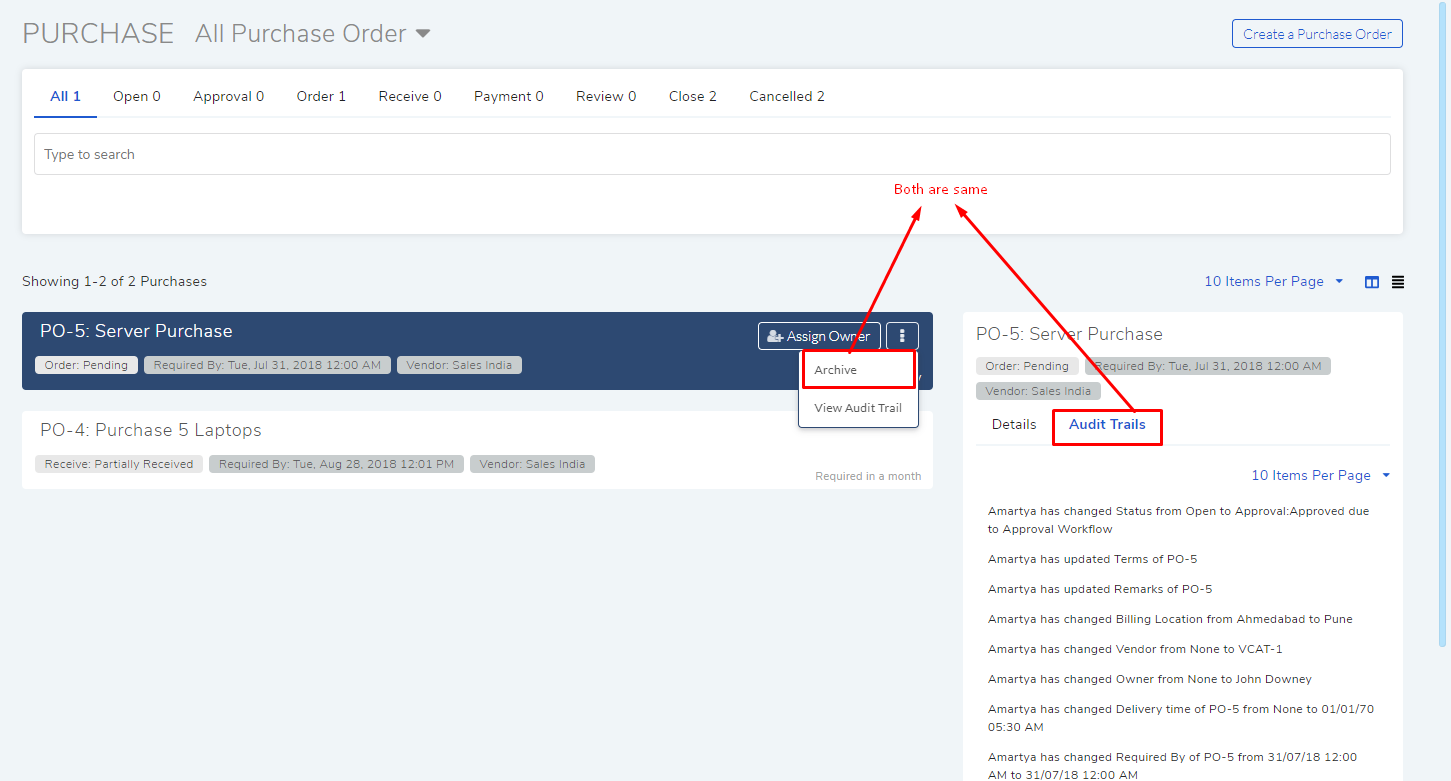Viewport: 1451px width, 781px height.
Task: Click audit entry about Status changed to Approval
Action: tap(1179, 520)
